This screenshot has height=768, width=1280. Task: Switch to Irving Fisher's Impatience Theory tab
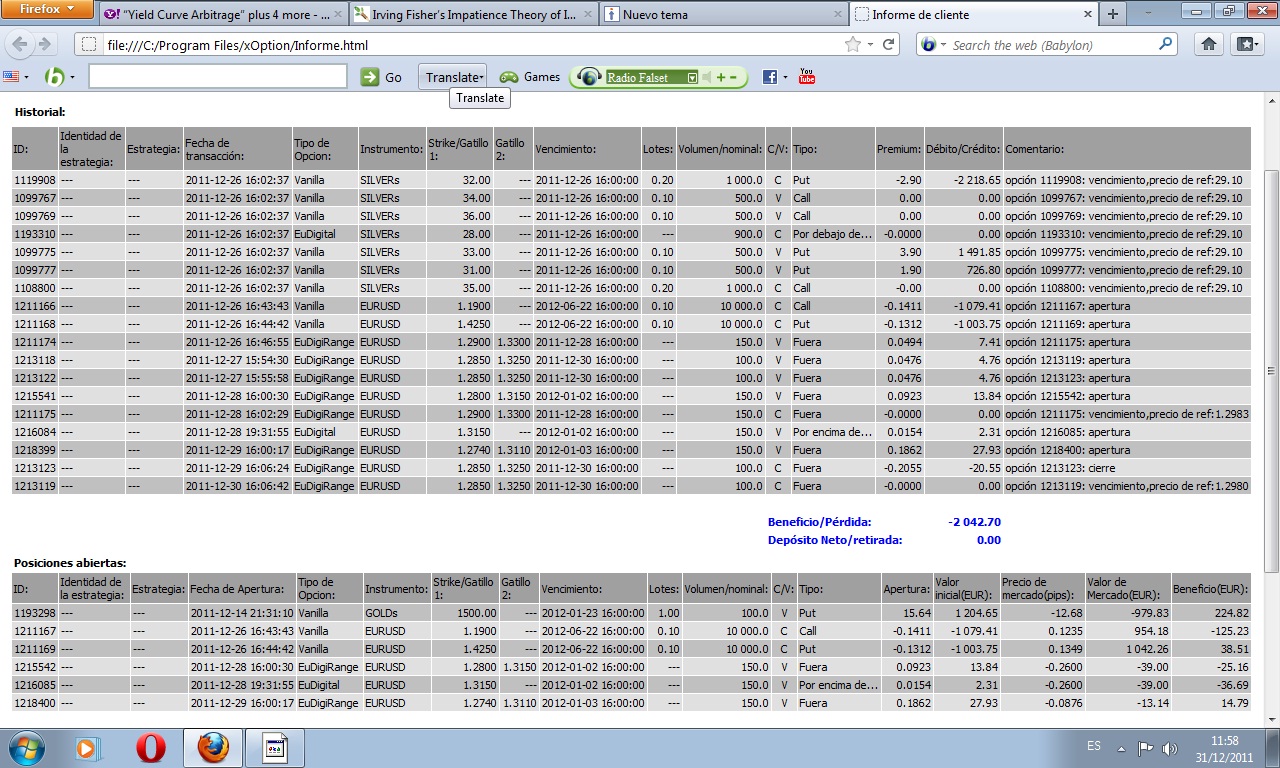tap(473, 15)
